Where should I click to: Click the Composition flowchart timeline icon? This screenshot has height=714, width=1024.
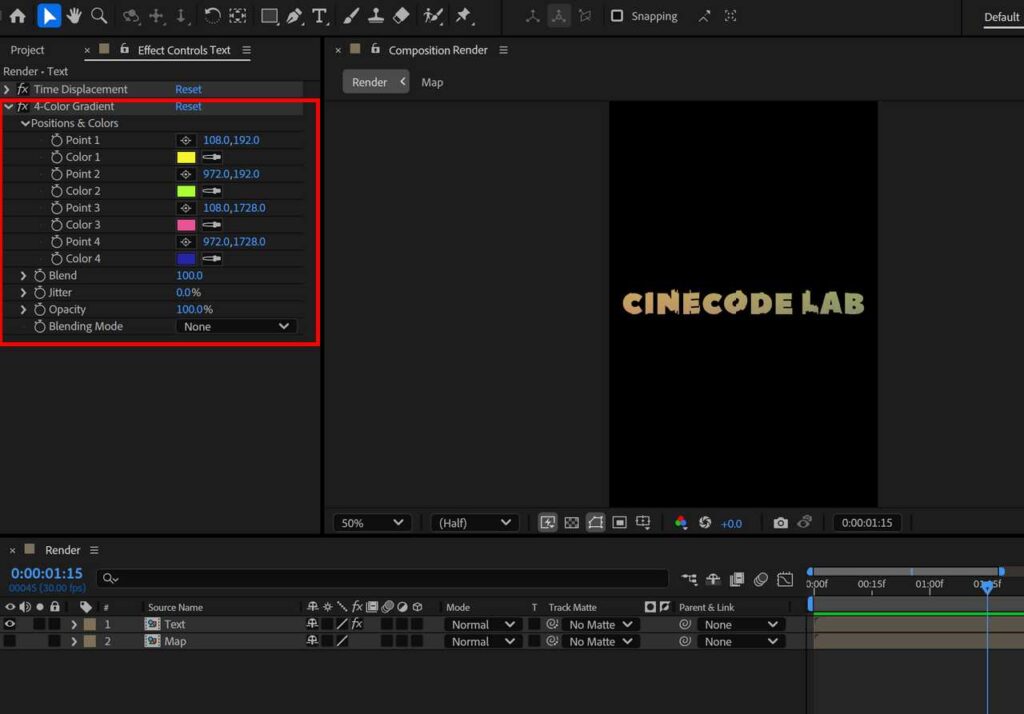click(689, 579)
